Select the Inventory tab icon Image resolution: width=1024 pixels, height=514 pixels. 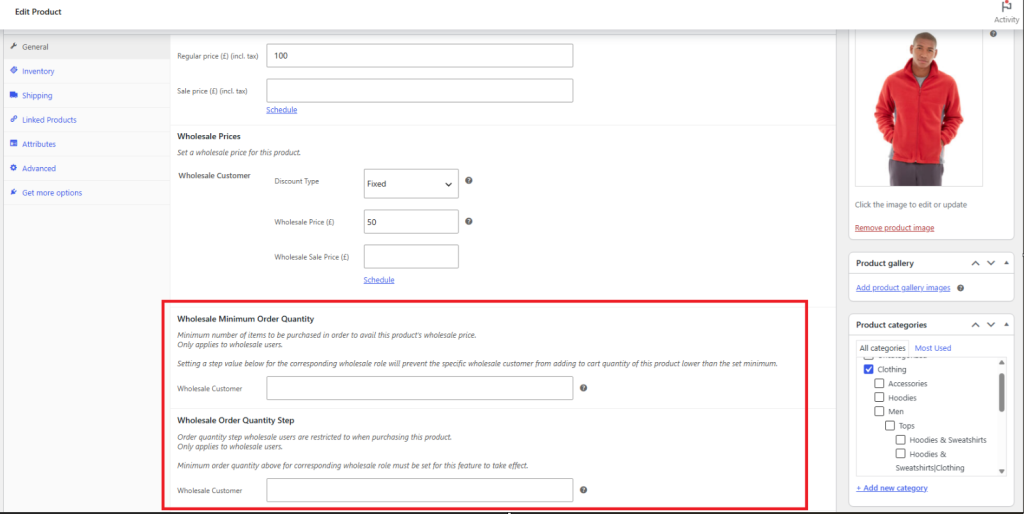tap(14, 71)
